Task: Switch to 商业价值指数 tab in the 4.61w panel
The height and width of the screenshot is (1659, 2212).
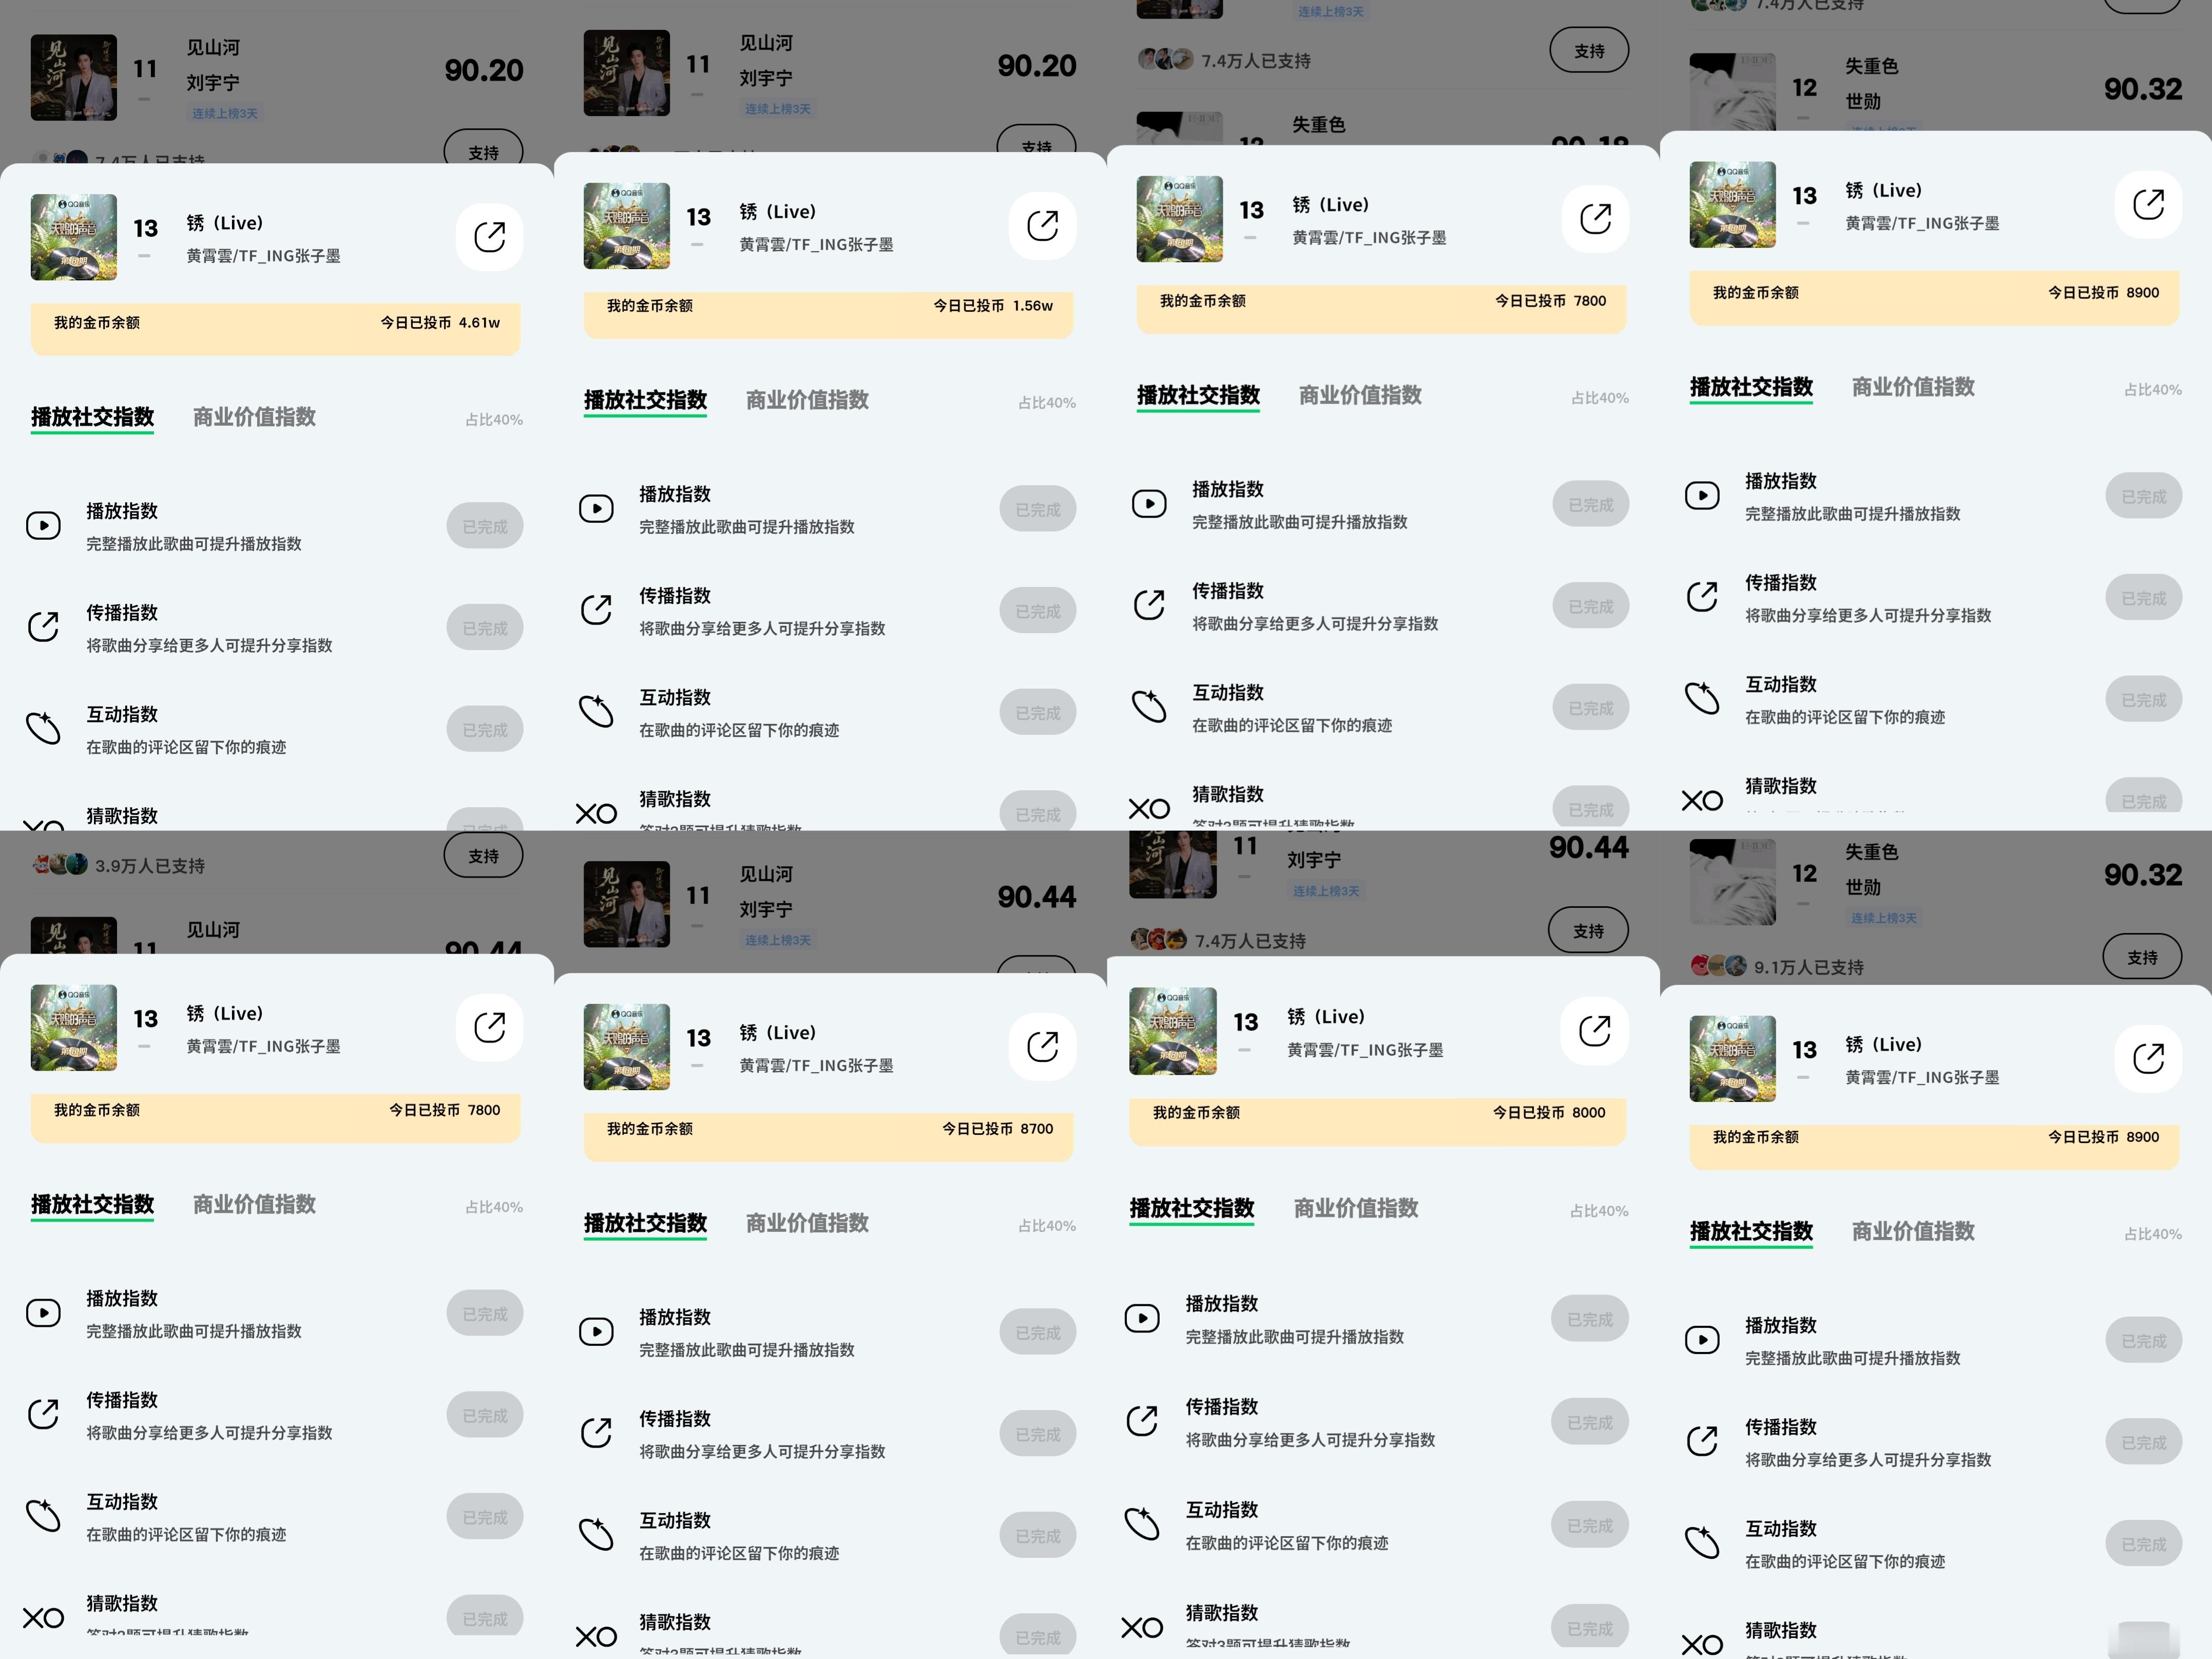Action: click(254, 417)
